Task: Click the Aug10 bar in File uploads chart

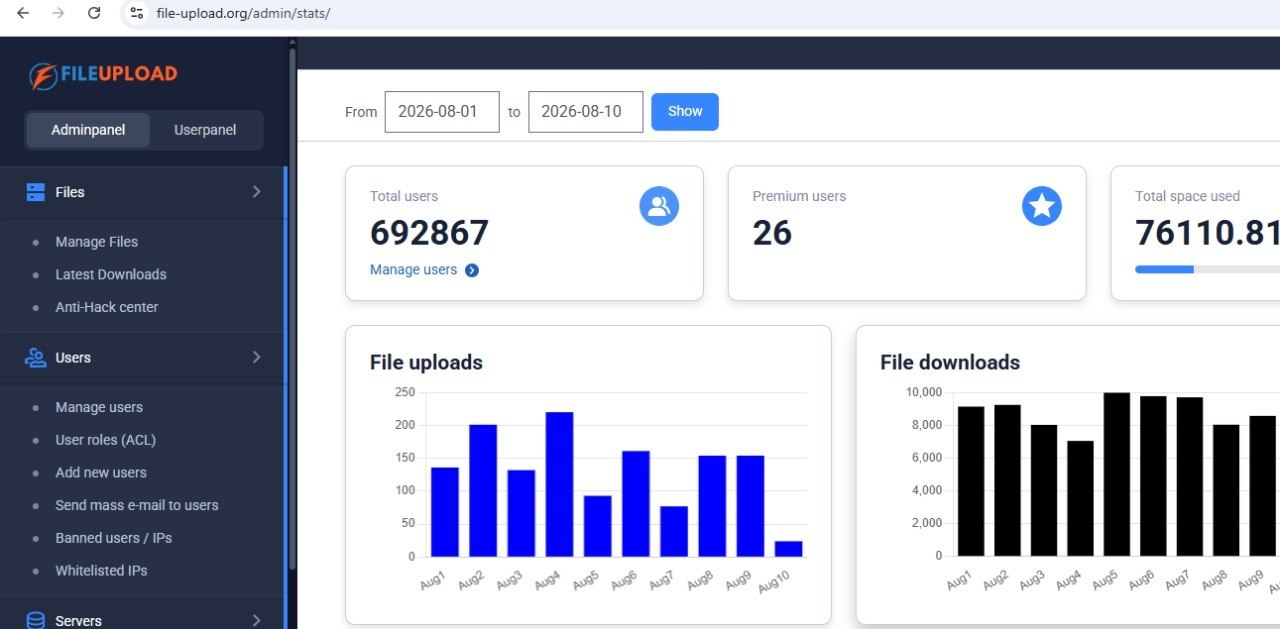Action: click(x=788, y=549)
